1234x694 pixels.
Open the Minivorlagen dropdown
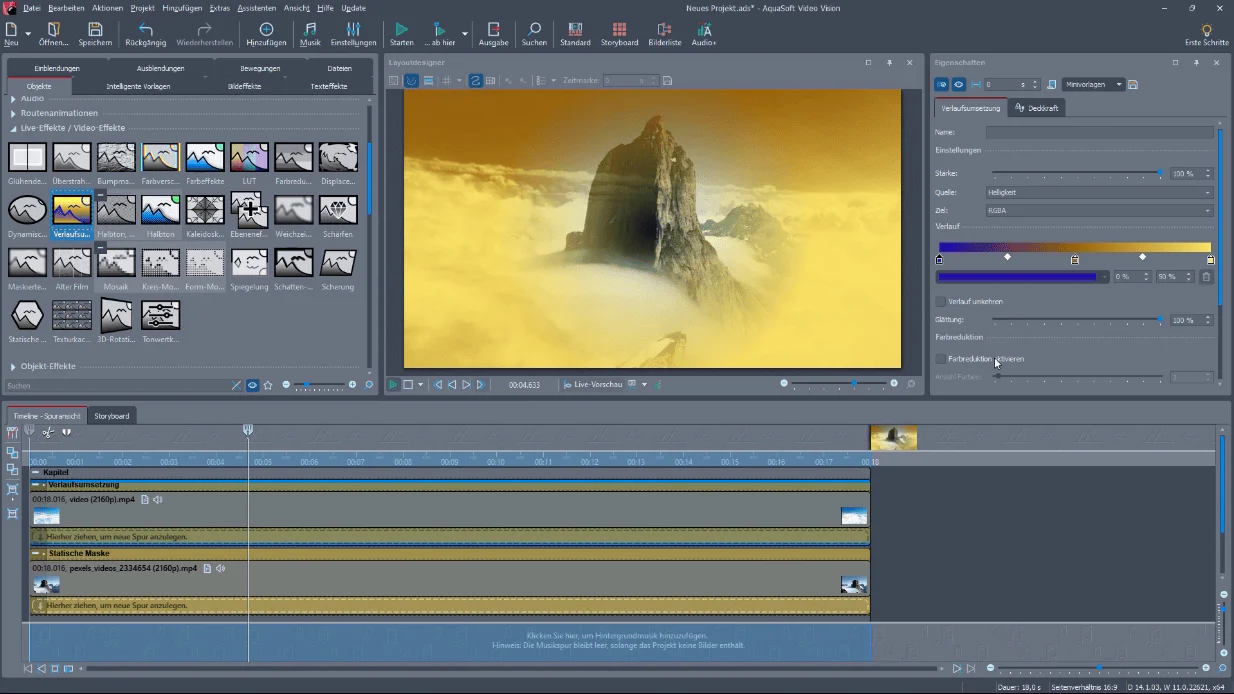click(1093, 85)
